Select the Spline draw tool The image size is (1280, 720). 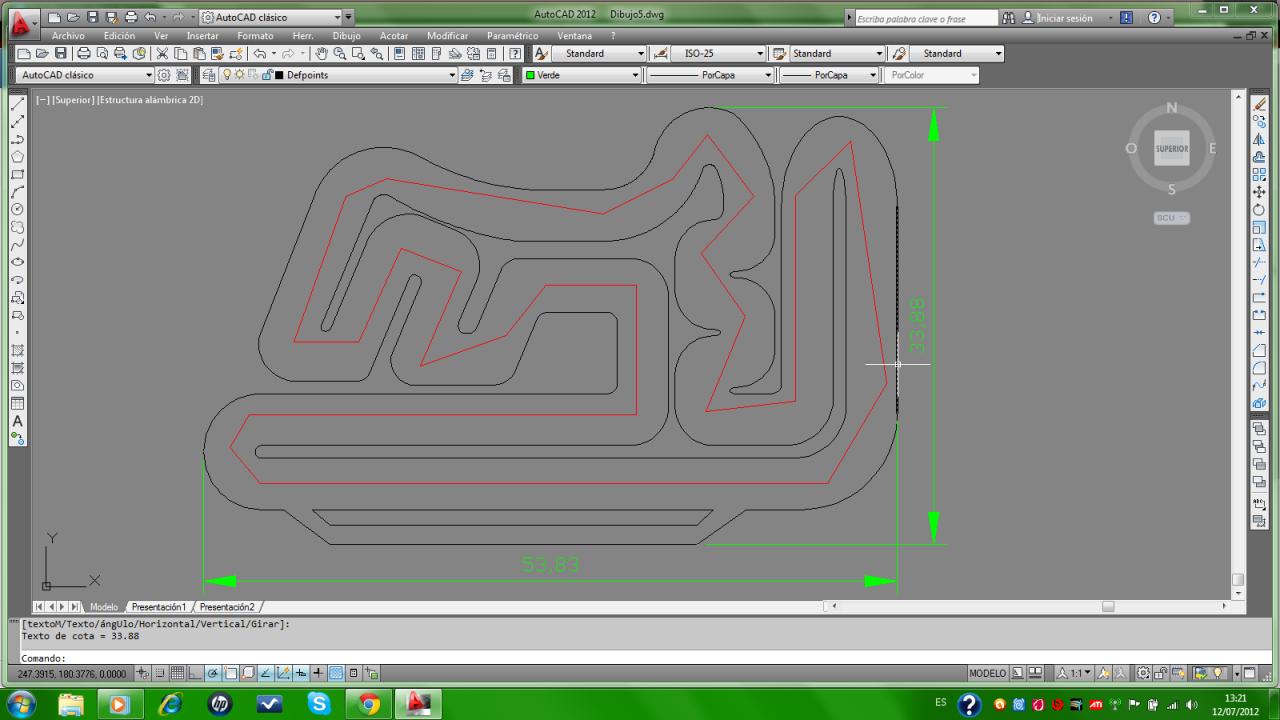coord(17,244)
